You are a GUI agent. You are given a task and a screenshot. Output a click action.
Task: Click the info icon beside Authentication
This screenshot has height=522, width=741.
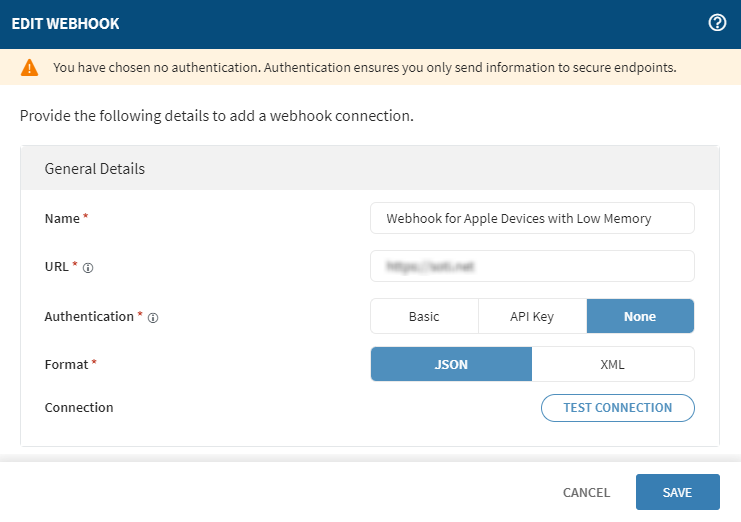(153, 318)
